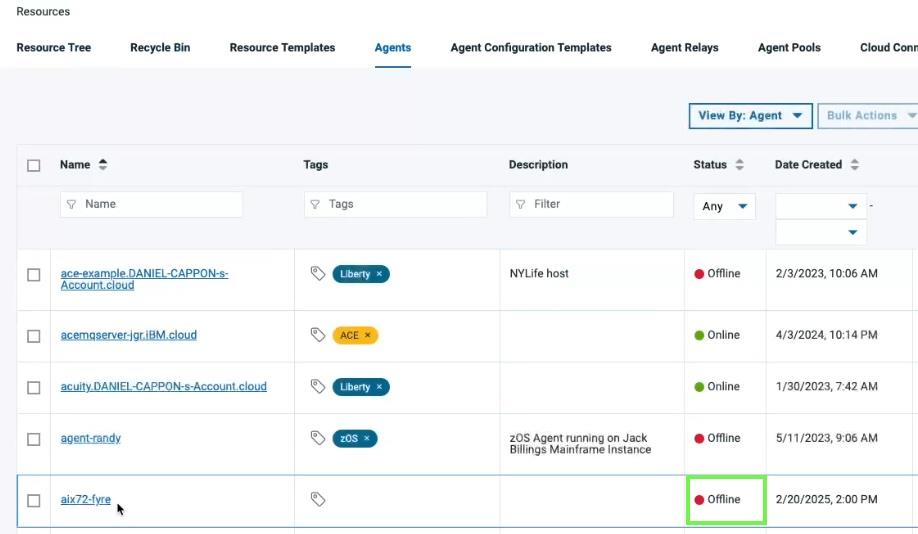The width and height of the screenshot is (918, 534).
Task: Sort agents by Name column arrows
Action: 102,165
